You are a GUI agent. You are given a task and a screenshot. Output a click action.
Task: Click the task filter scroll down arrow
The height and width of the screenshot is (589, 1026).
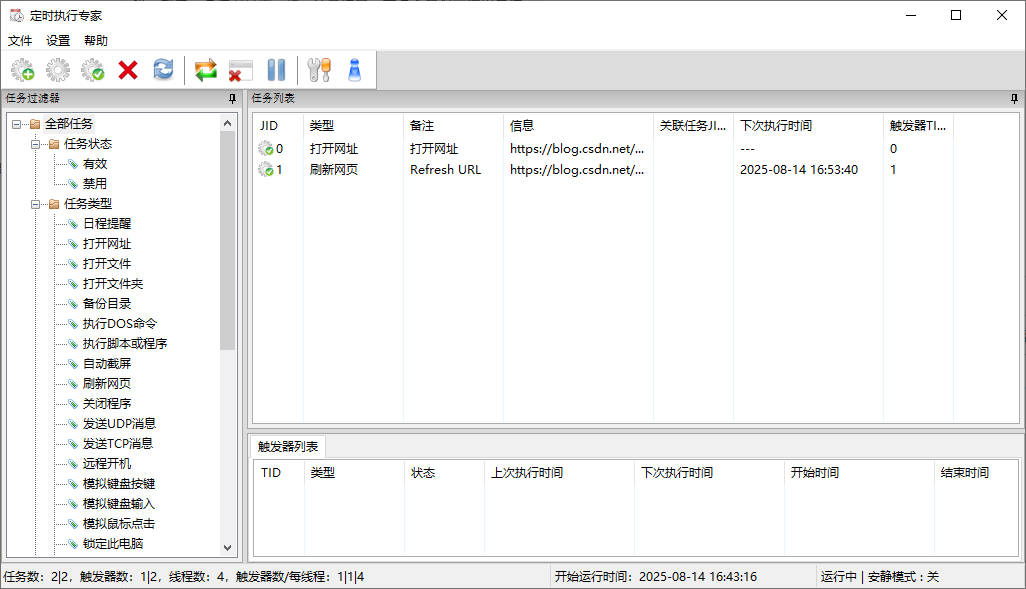tap(227, 548)
